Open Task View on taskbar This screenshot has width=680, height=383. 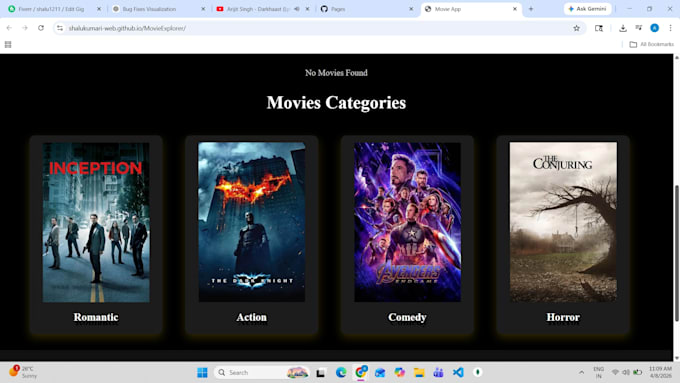coord(320,372)
